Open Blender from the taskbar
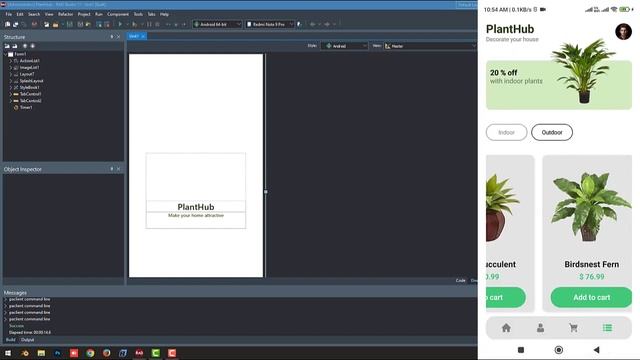The width and height of the screenshot is (640, 360). [x=25, y=353]
